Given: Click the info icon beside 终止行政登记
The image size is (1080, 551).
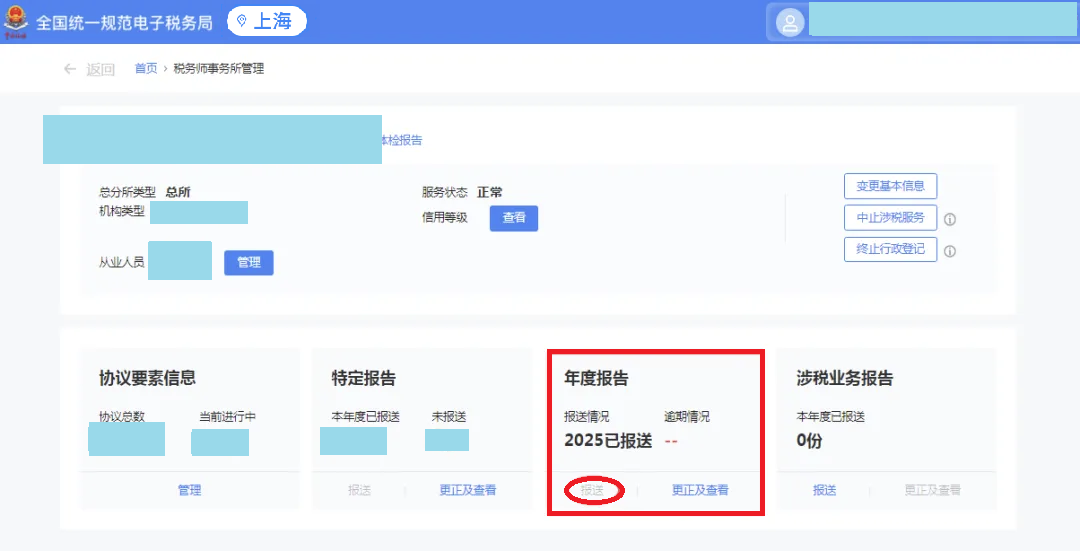Looking at the screenshot, I should point(950,251).
